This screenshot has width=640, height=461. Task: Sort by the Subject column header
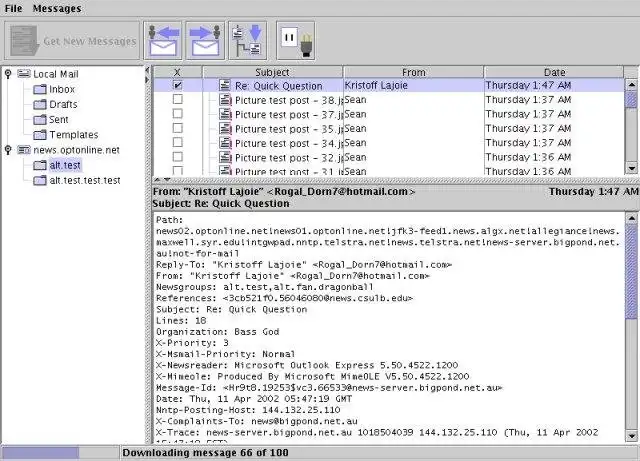click(x=272, y=72)
